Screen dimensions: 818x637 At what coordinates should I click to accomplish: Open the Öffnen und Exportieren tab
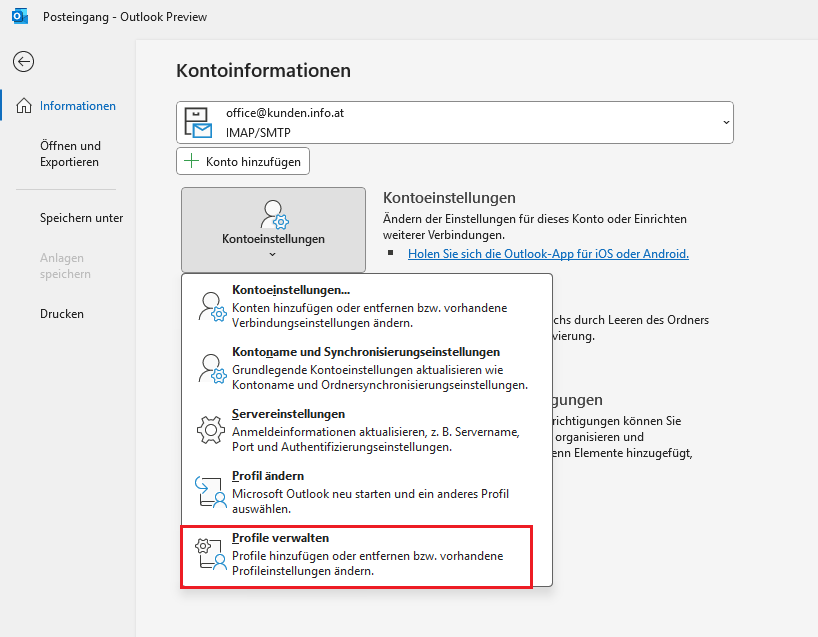coord(70,154)
